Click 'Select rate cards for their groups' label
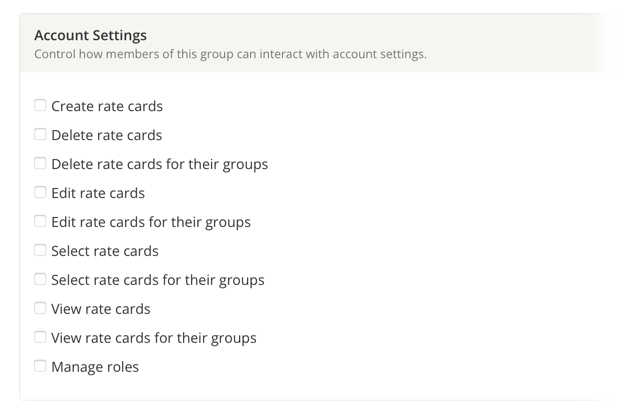The height and width of the screenshot is (403, 619). 158,280
